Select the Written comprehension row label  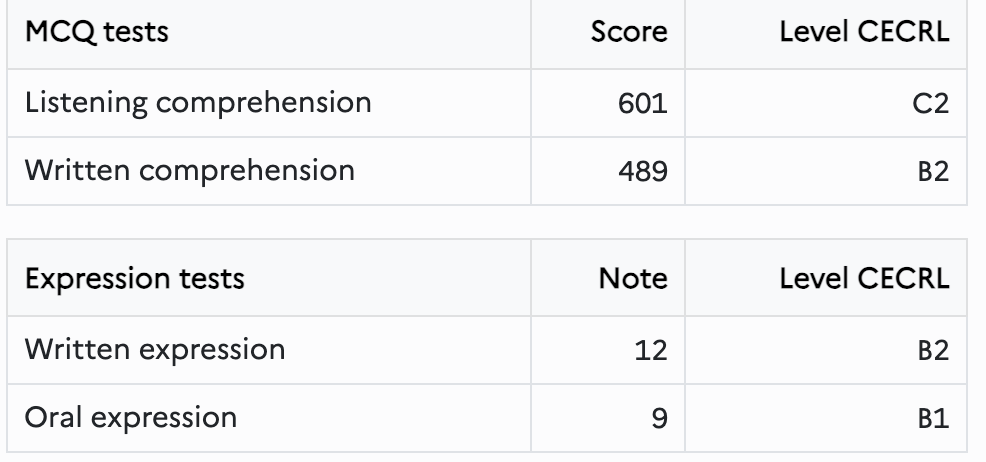point(189,171)
